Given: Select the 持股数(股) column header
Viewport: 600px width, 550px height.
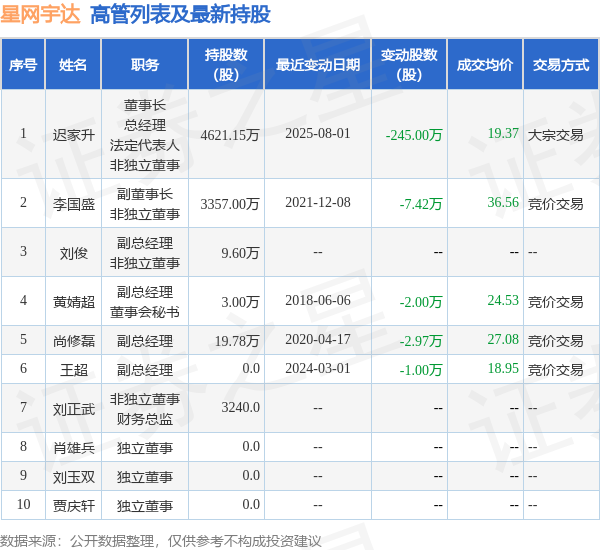Looking at the screenshot, I should pos(226,64).
